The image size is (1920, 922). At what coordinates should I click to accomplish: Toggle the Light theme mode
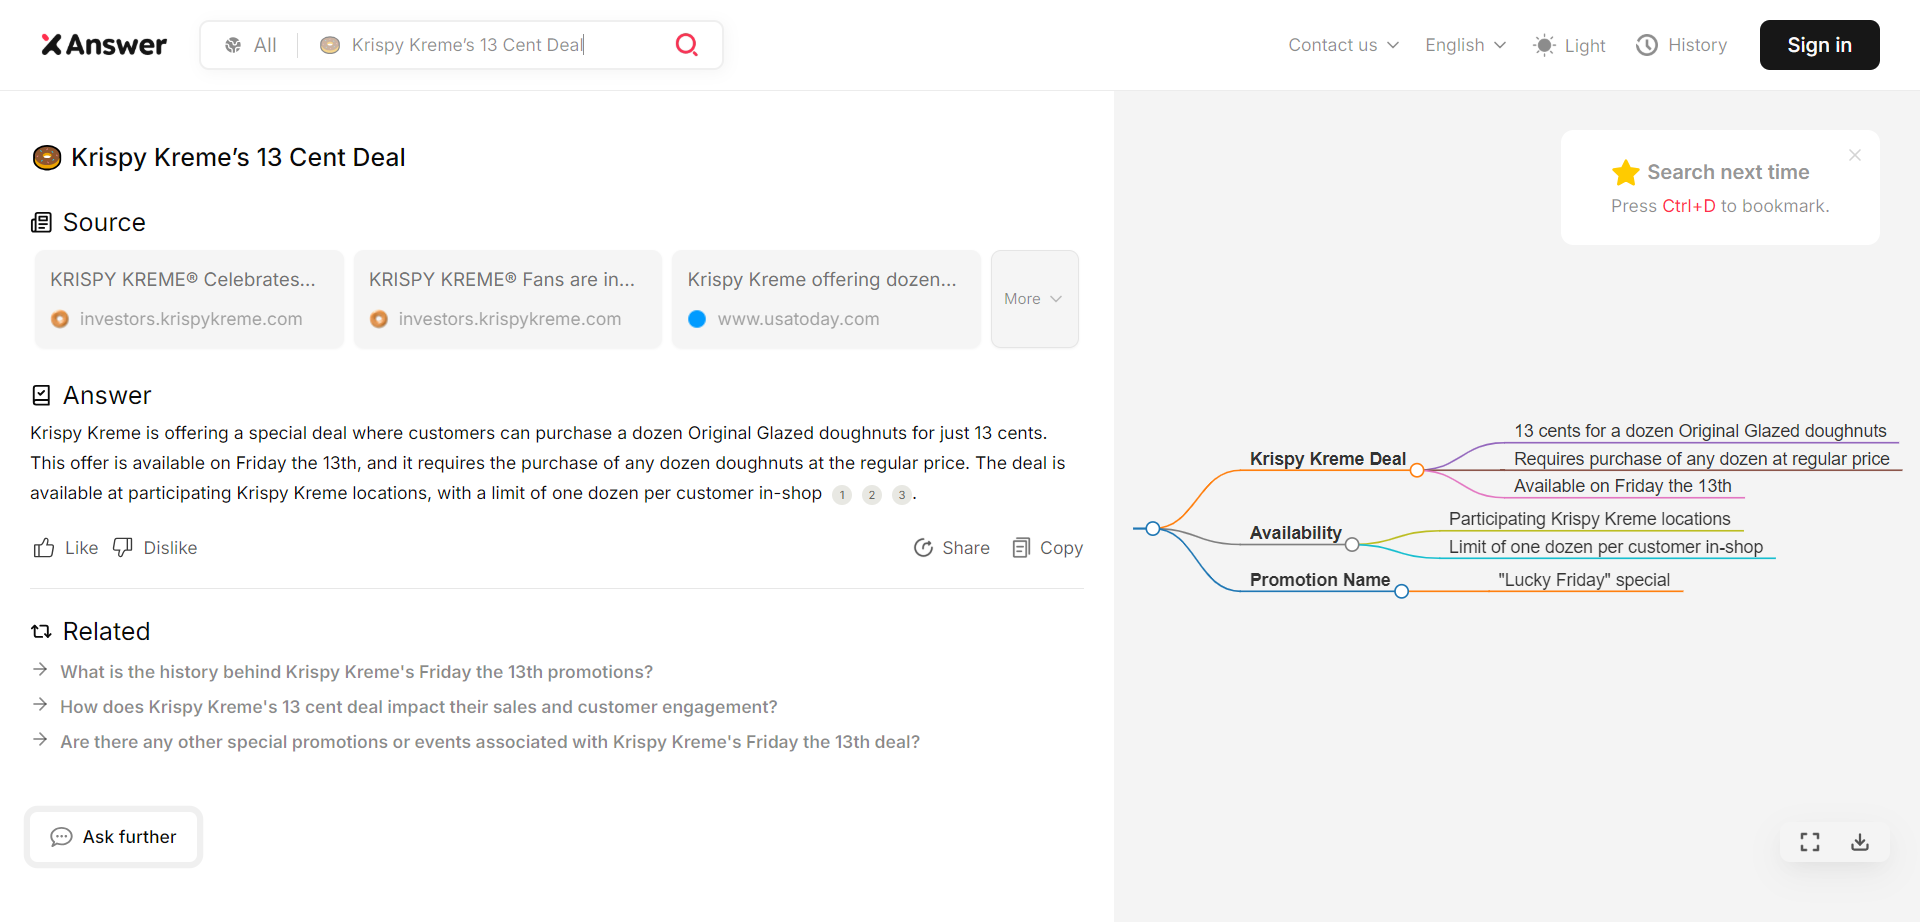[x=1569, y=45]
